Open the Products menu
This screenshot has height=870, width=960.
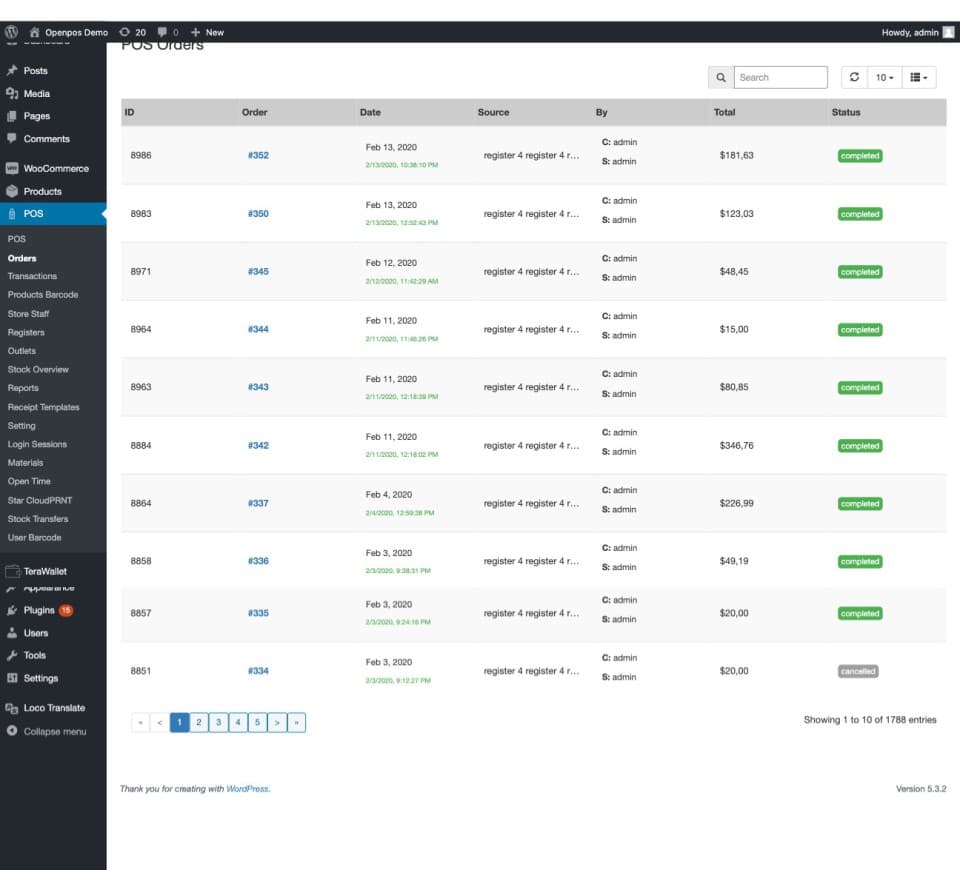[x=42, y=192]
